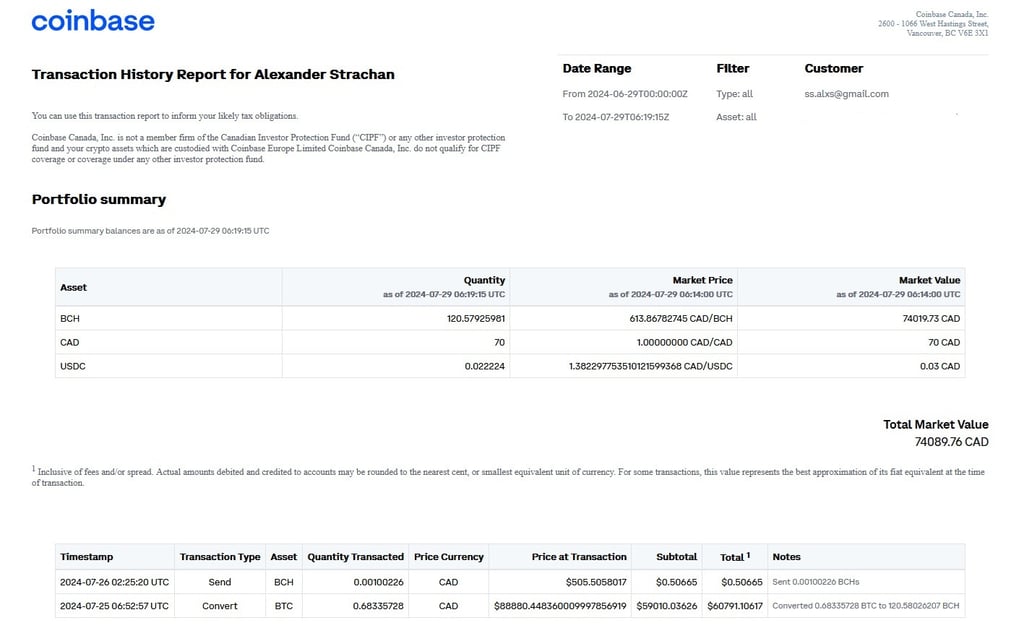Viewport: 1024px width, 624px height.
Task: Click the BCH asset cell in the Send row
Action: [283, 582]
